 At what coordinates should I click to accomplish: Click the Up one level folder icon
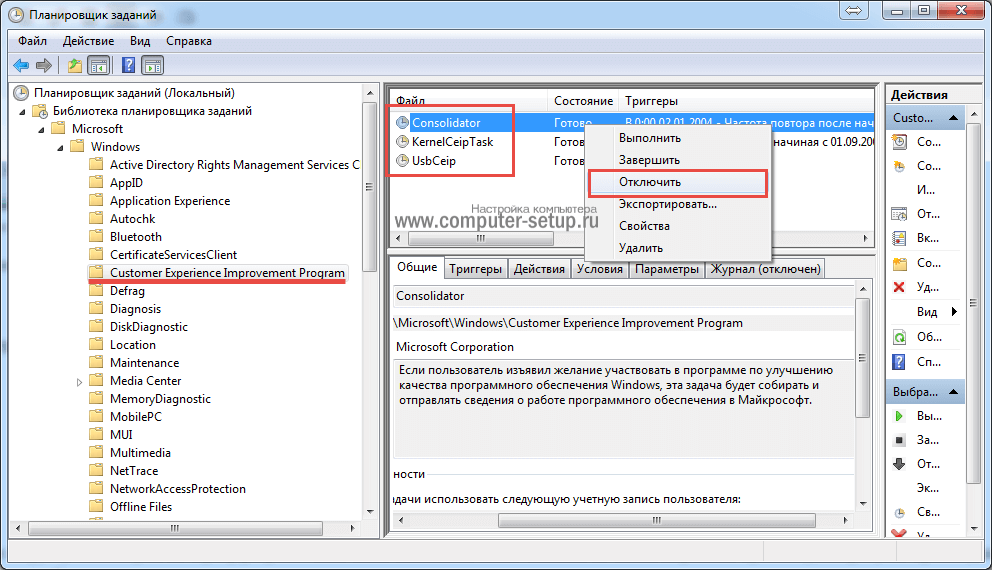tap(74, 66)
